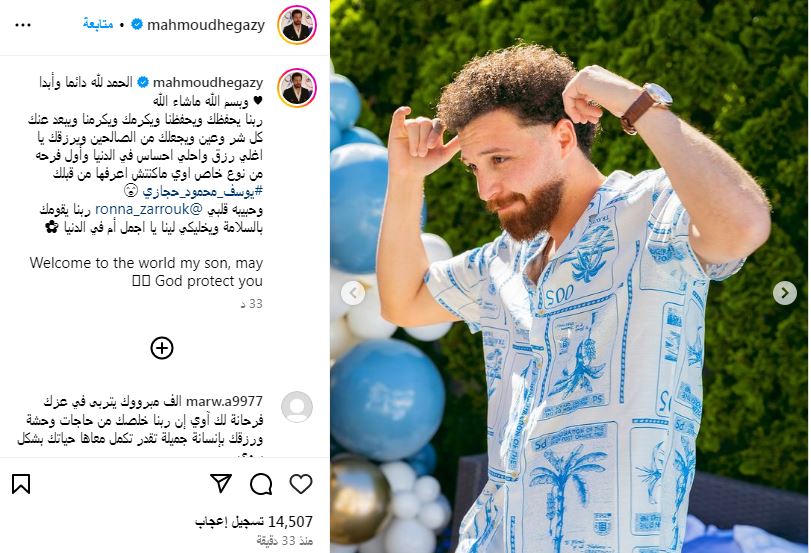Open caption author profile picture
This screenshot has height=553, width=811.
[x=297, y=87]
